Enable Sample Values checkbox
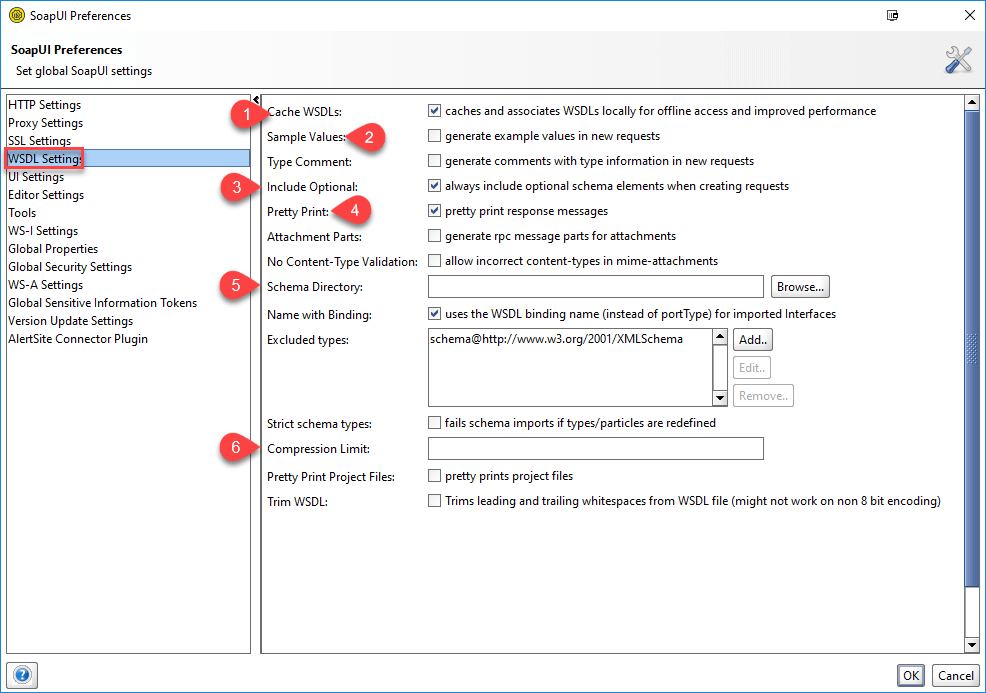The width and height of the screenshot is (986, 693). point(434,136)
